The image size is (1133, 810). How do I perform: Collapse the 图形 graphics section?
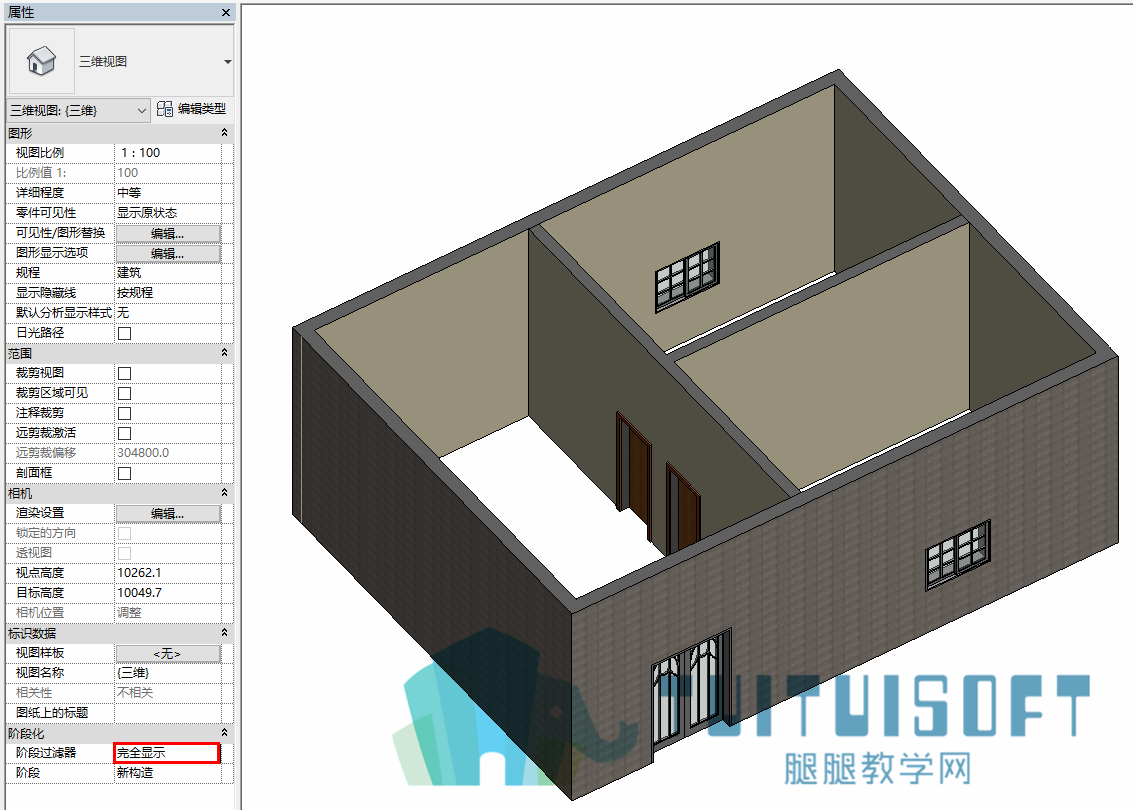[x=224, y=133]
